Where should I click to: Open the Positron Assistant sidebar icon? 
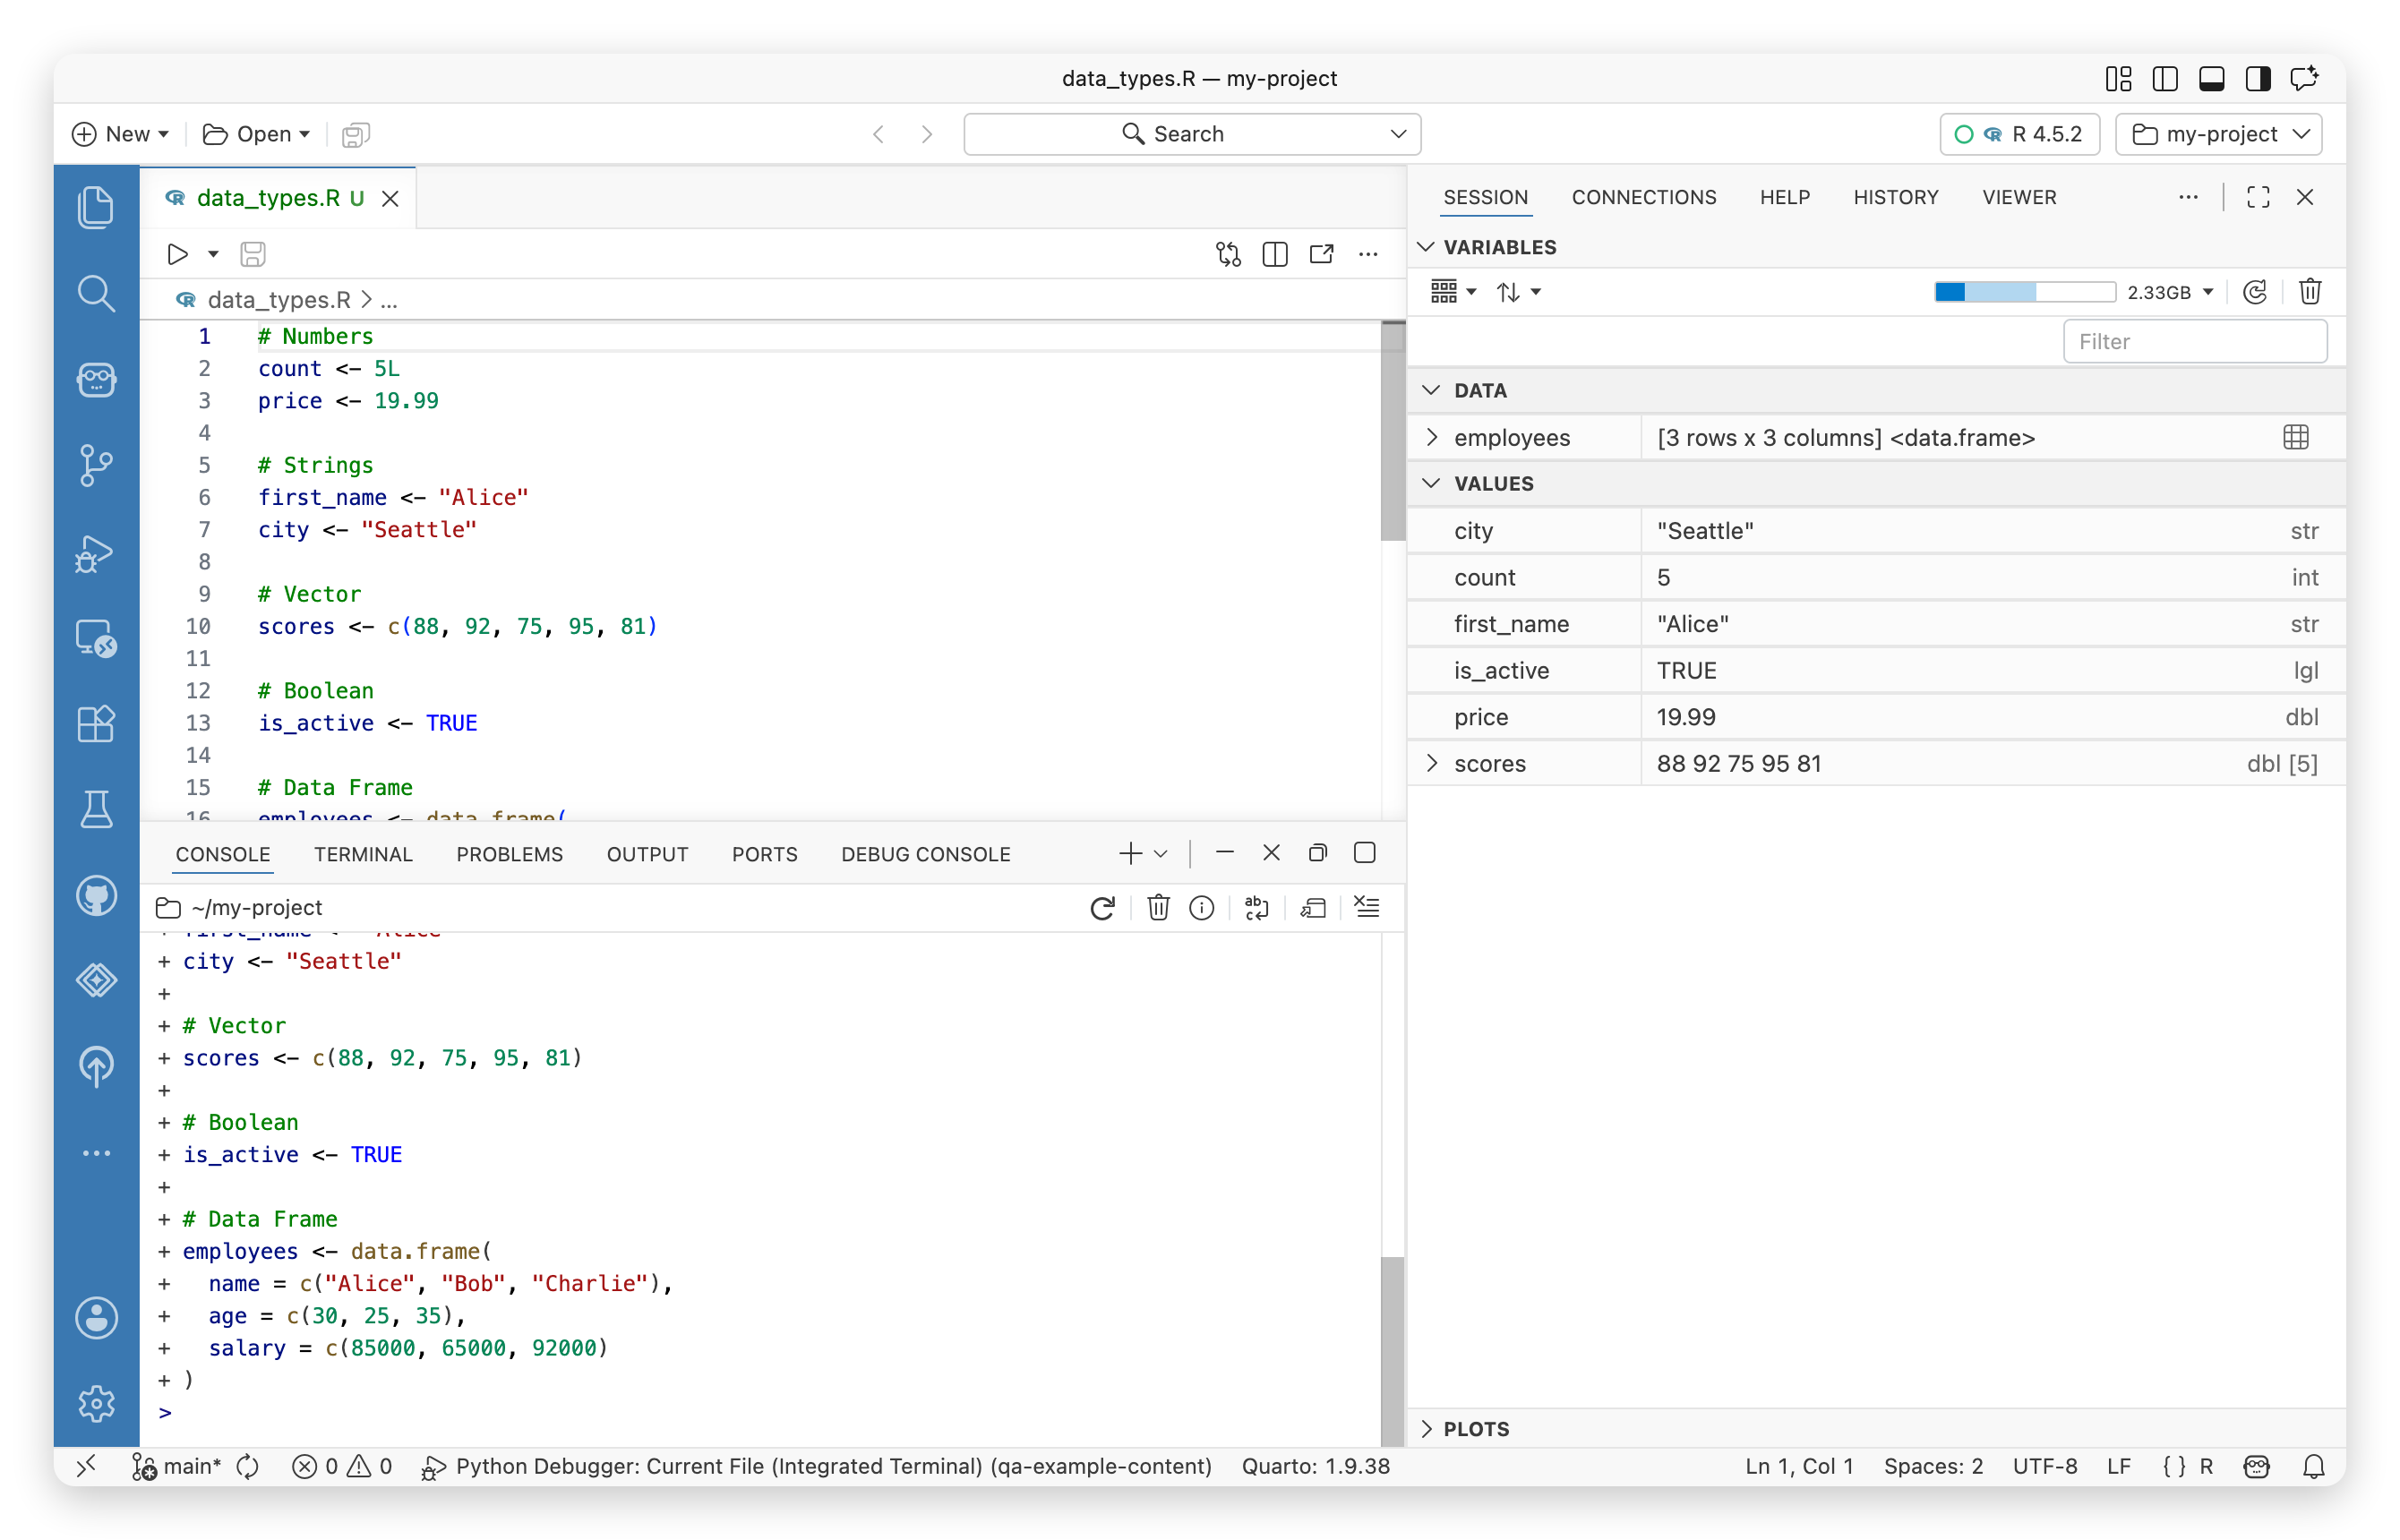[x=96, y=379]
